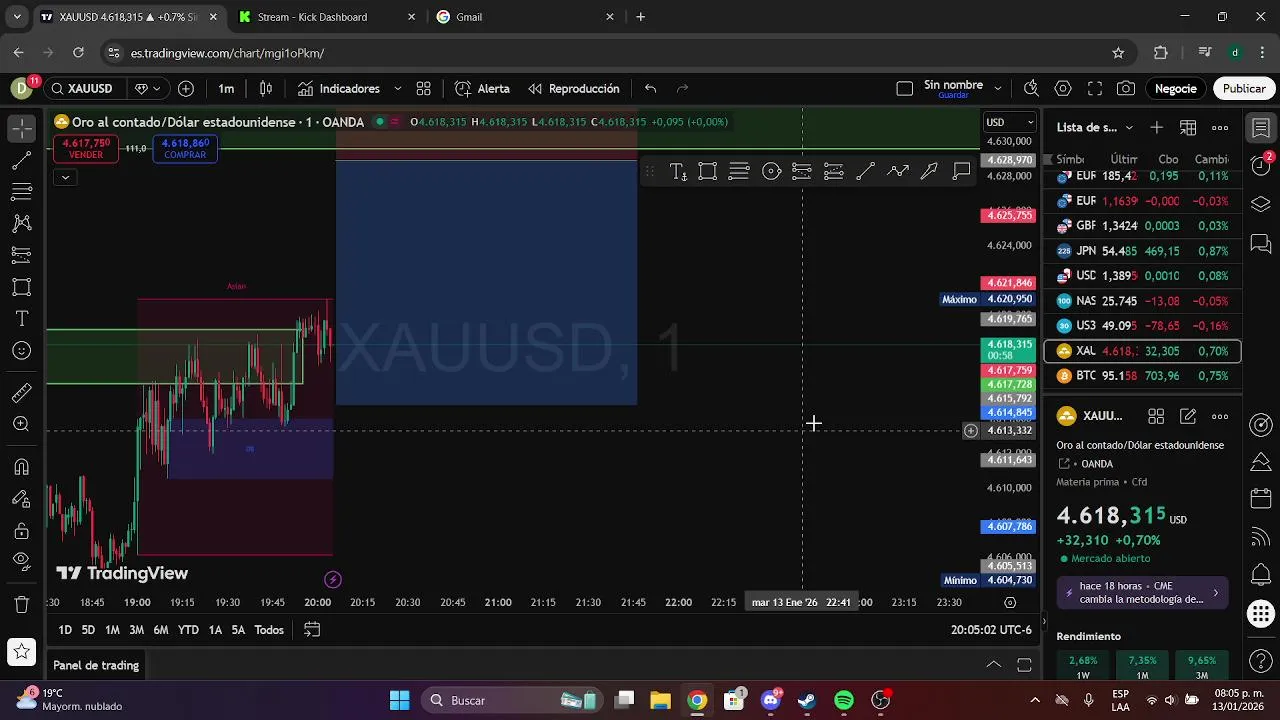Open watchlist advanced view table icon
The image size is (1280, 720).
1188,127
